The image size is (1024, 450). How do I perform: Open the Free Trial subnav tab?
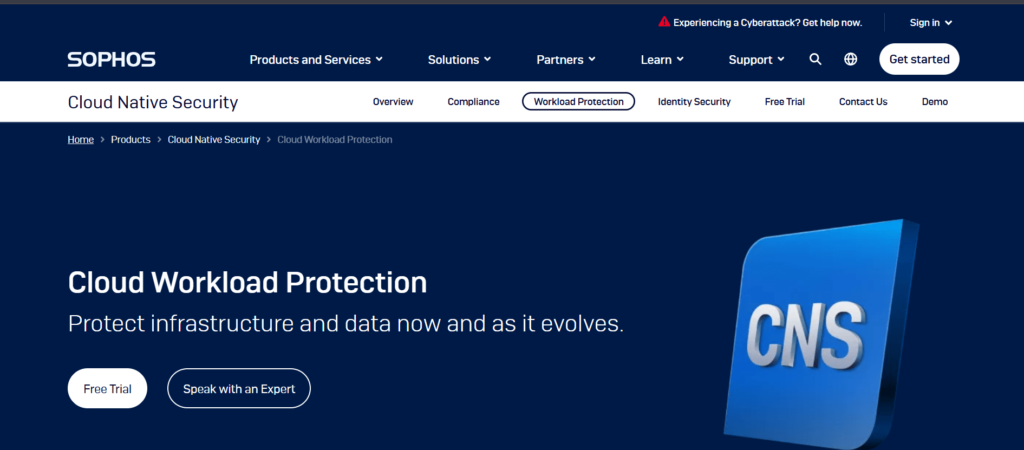coord(784,102)
